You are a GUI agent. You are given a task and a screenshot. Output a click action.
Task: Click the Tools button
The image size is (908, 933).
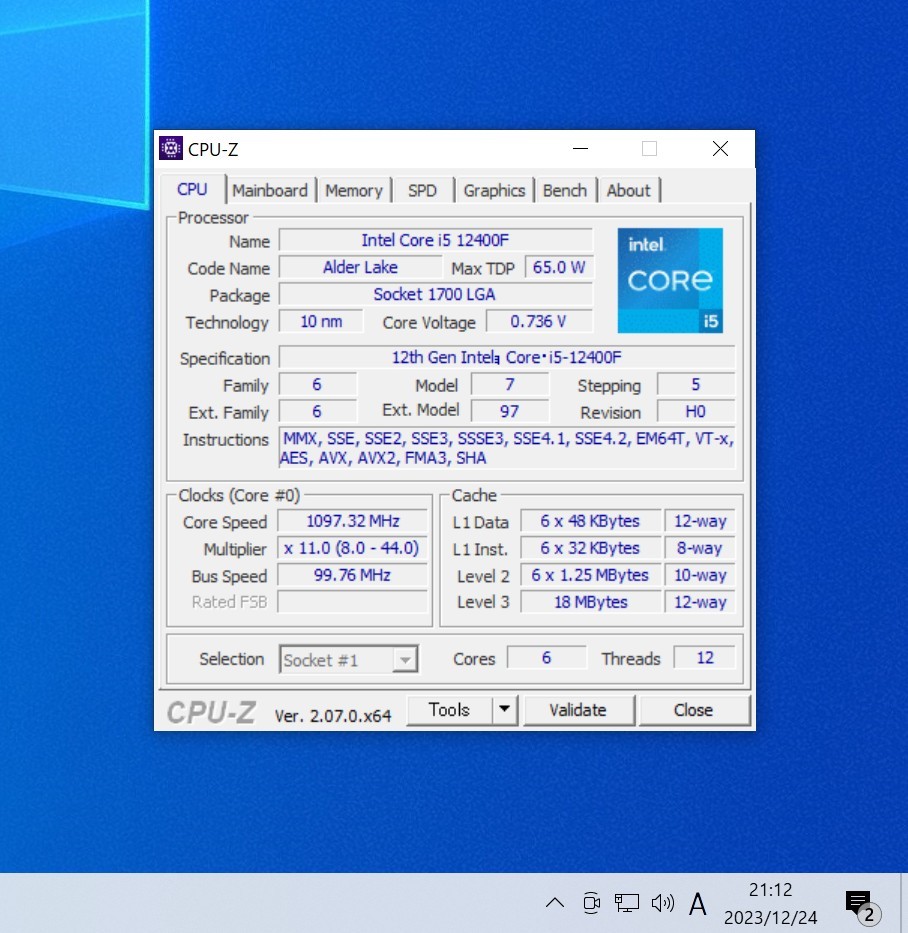(449, 710)
